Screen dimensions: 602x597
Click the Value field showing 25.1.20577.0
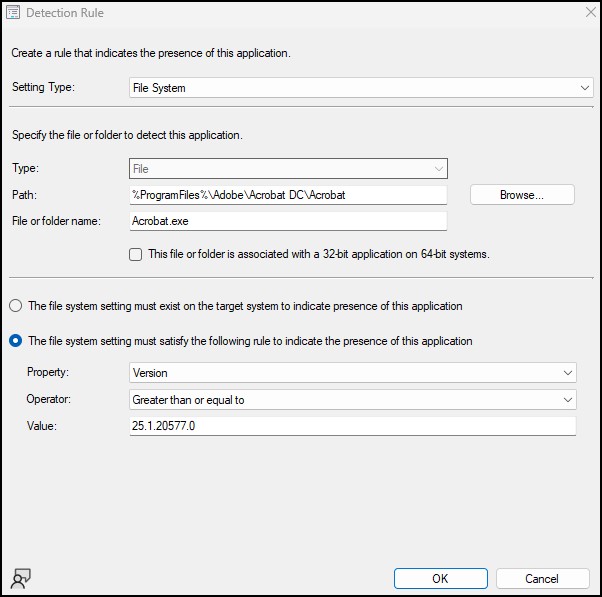point(352,426)
